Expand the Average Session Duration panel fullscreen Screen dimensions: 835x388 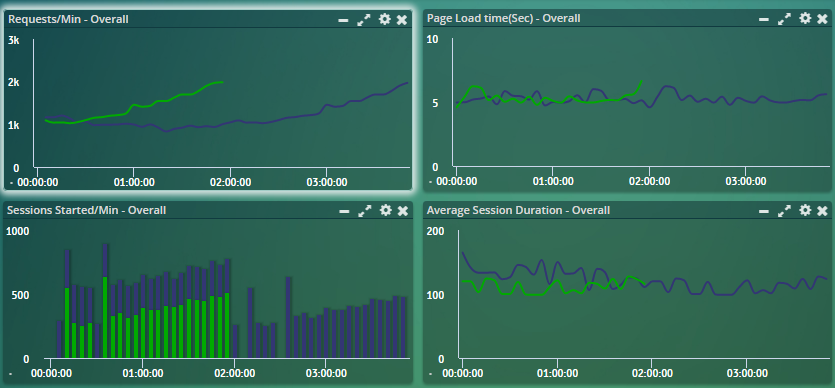tap(784, 211)
